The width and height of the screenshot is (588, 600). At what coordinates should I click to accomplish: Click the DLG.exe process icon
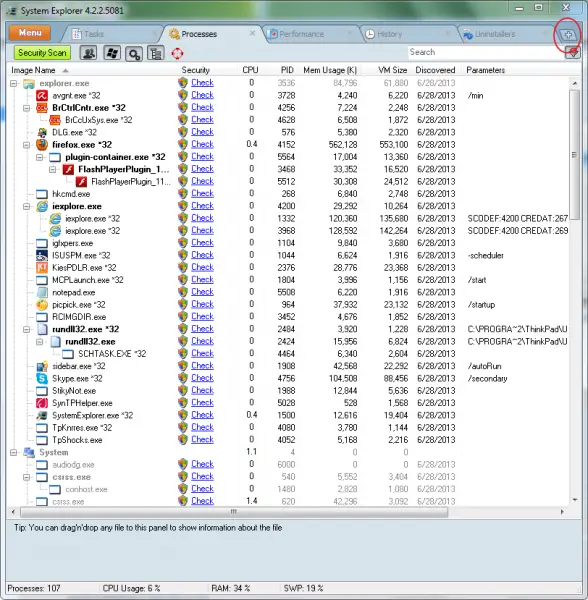tap(42, 132)
